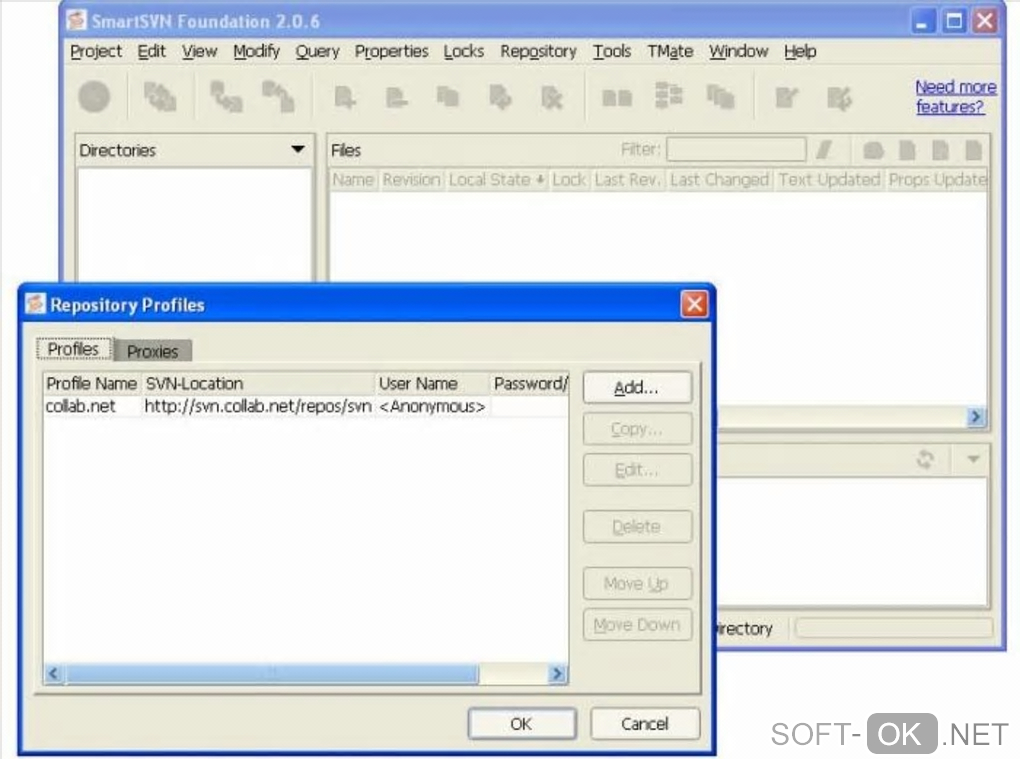Screen dimensions: 1020x759
Task: Open the dropdown arrow beside the lower panel refresh icon
Action: coord(973,460)
